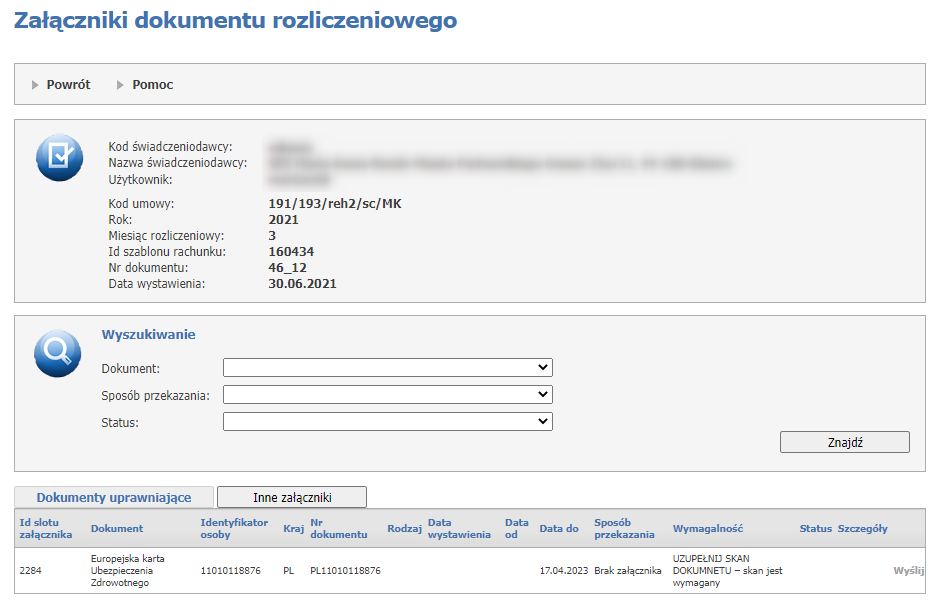931x605 pixels.
Task: Select the Europejska karta Ubezpieczenia Zdrowotnego cell
Action: click(x=128, y=570)
